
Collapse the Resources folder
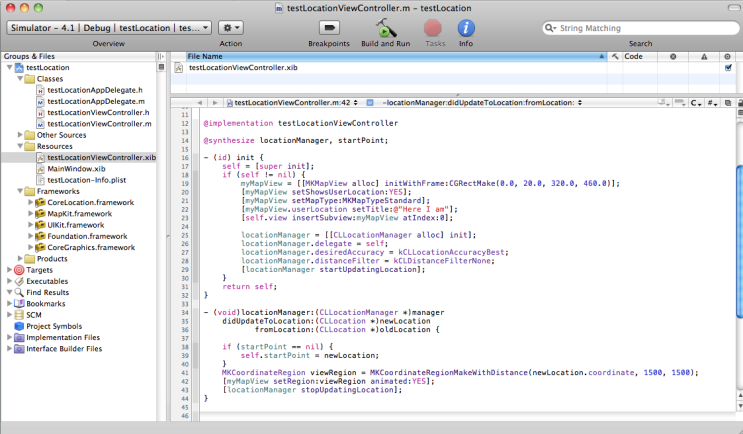[x=20, y=146]
